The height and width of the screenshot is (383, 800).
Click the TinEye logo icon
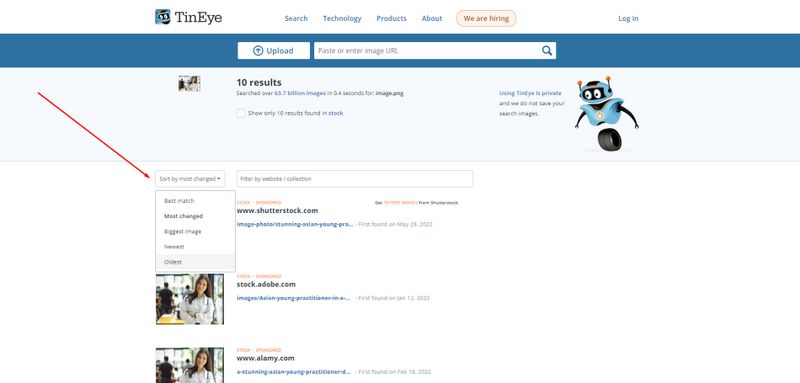click(163, 17)
